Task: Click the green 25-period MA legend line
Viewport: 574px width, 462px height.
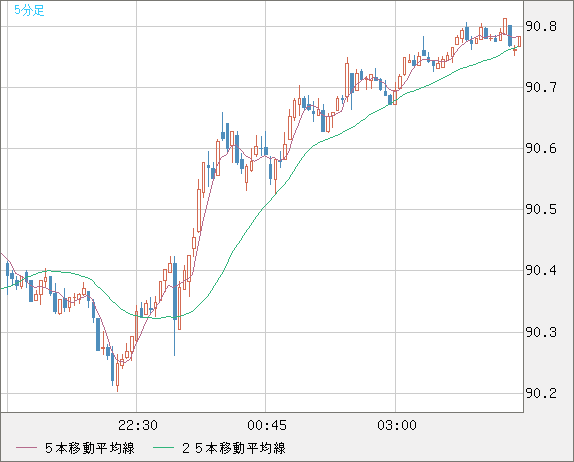Action: pyautogui.click(x=163, y=448)
